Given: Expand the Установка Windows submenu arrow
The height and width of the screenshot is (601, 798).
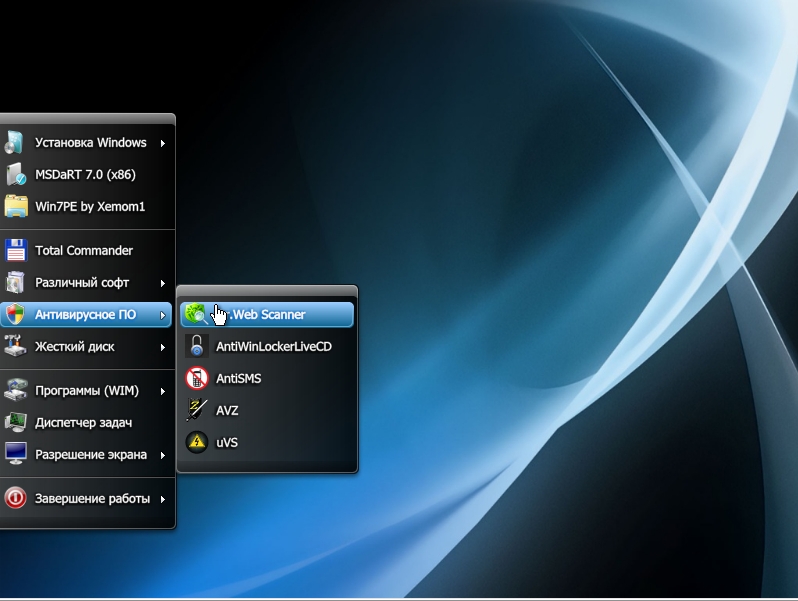Looking at the screenshot, I should (x=162, y=143).
